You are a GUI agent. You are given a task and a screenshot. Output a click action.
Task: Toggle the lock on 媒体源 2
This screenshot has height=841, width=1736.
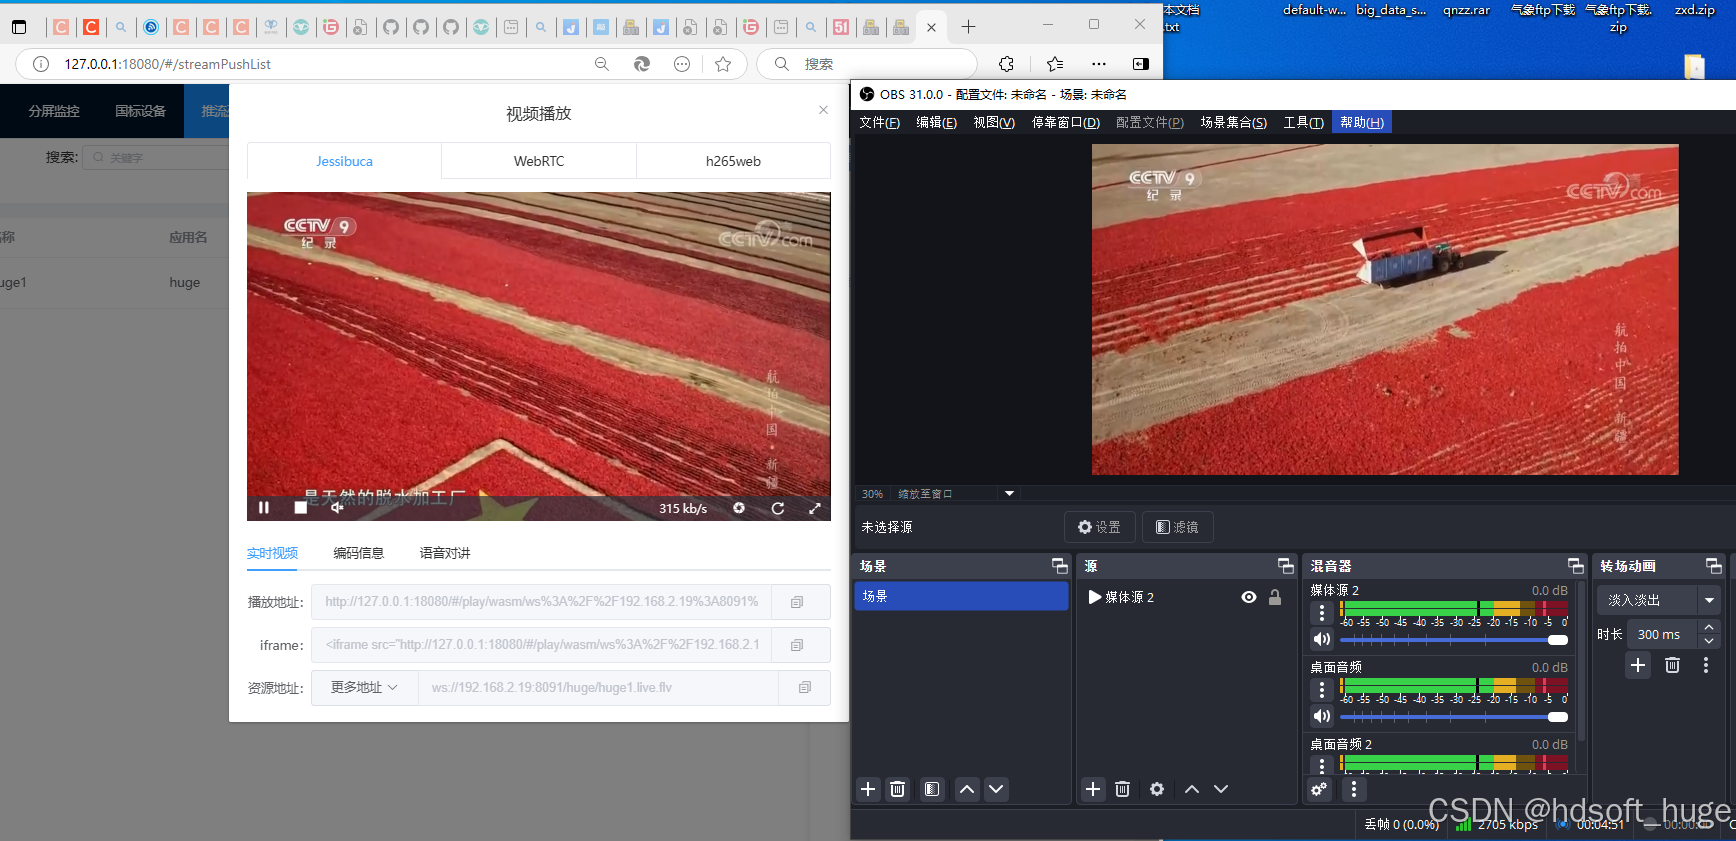point(1275,597)
